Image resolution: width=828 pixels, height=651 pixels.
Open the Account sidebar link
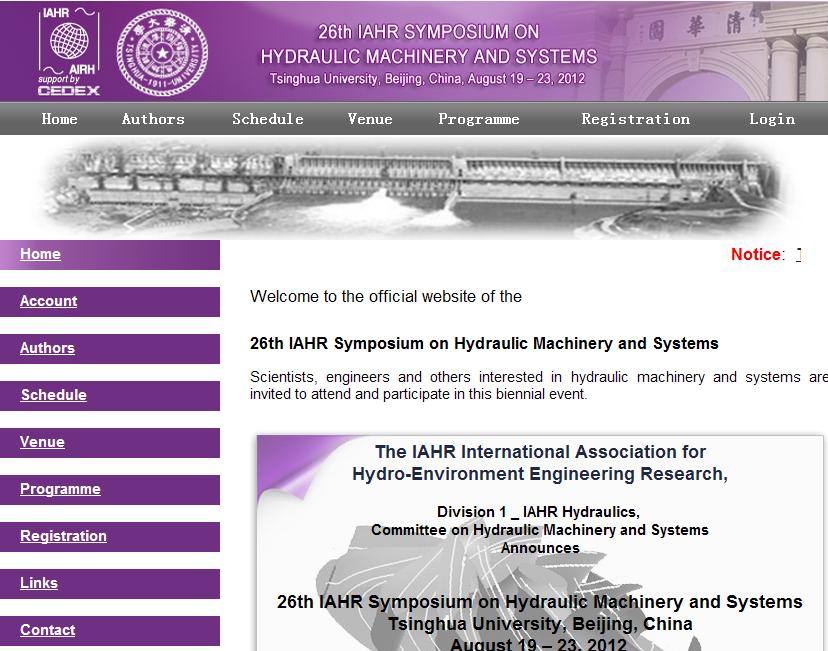click(x=48, y=301)
